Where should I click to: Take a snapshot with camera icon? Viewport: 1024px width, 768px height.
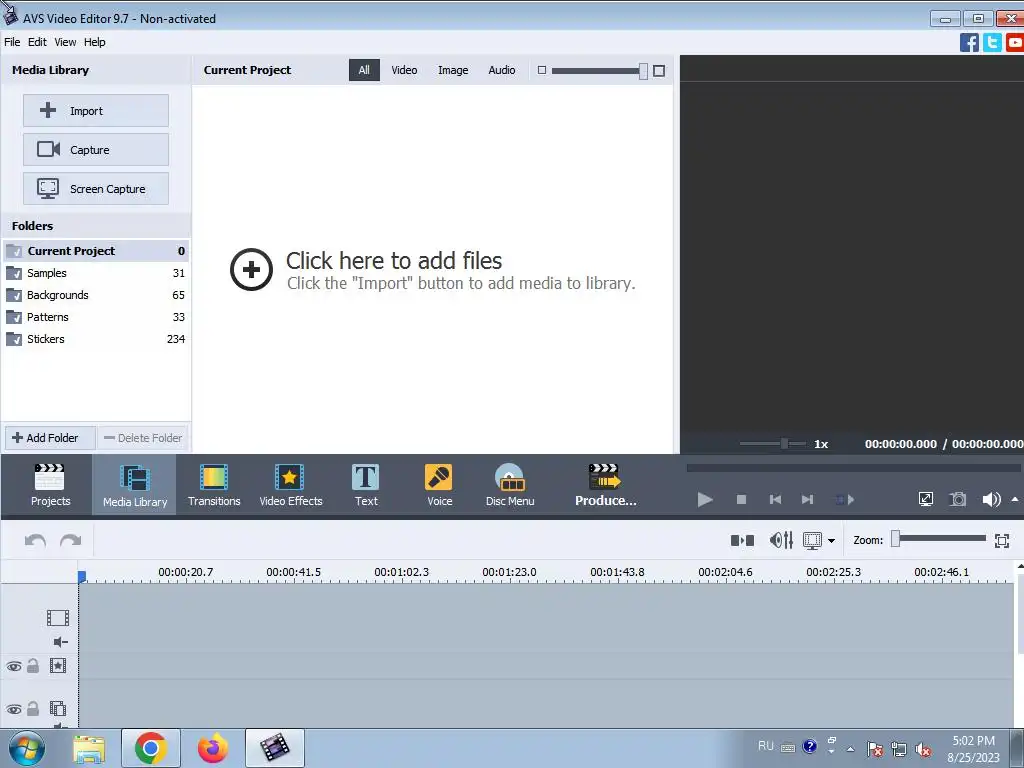[957, 500]
